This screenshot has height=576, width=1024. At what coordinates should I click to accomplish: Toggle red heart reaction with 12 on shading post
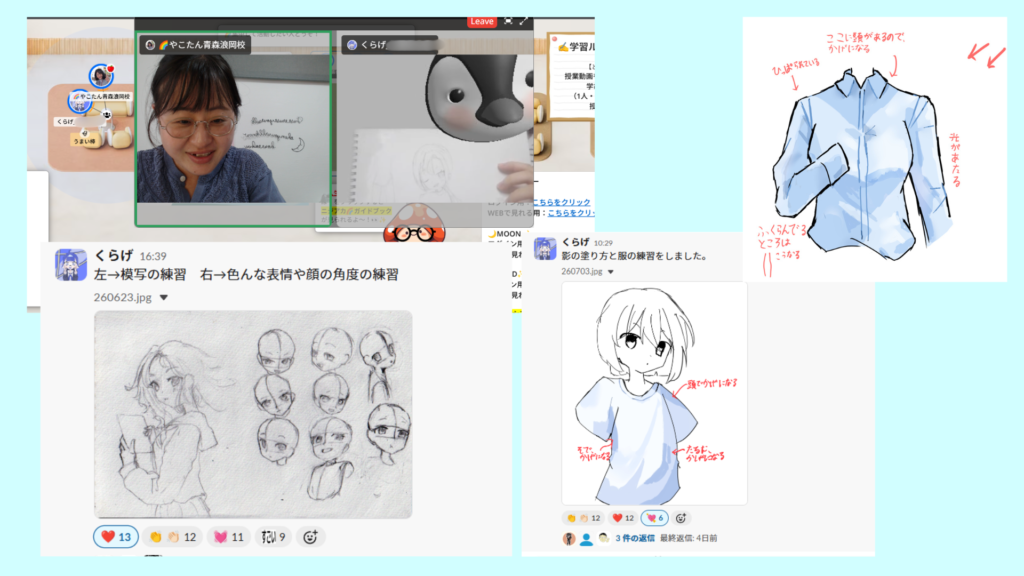pos(622,518)
